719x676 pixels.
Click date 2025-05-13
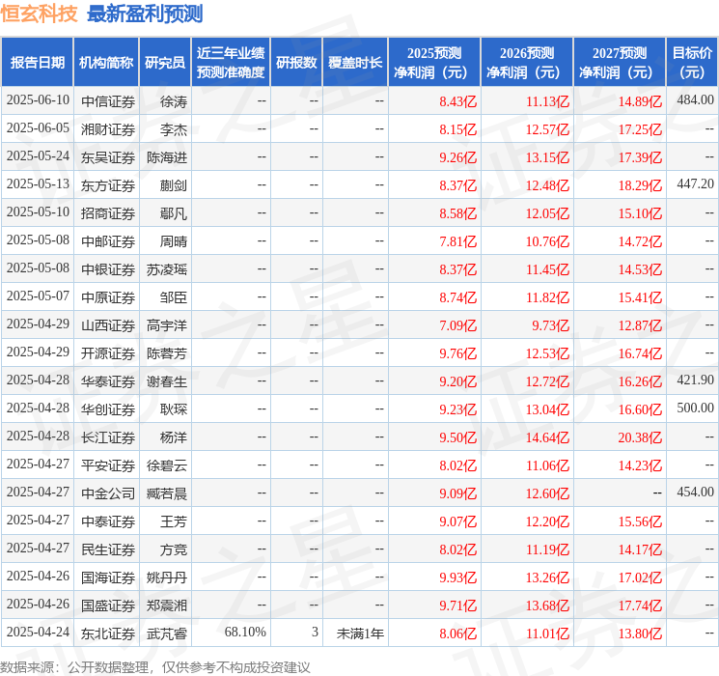tap(38, 184)
